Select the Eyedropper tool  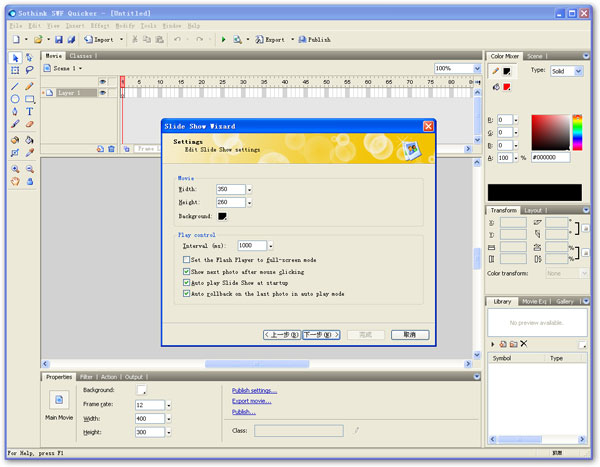[29, 153]
